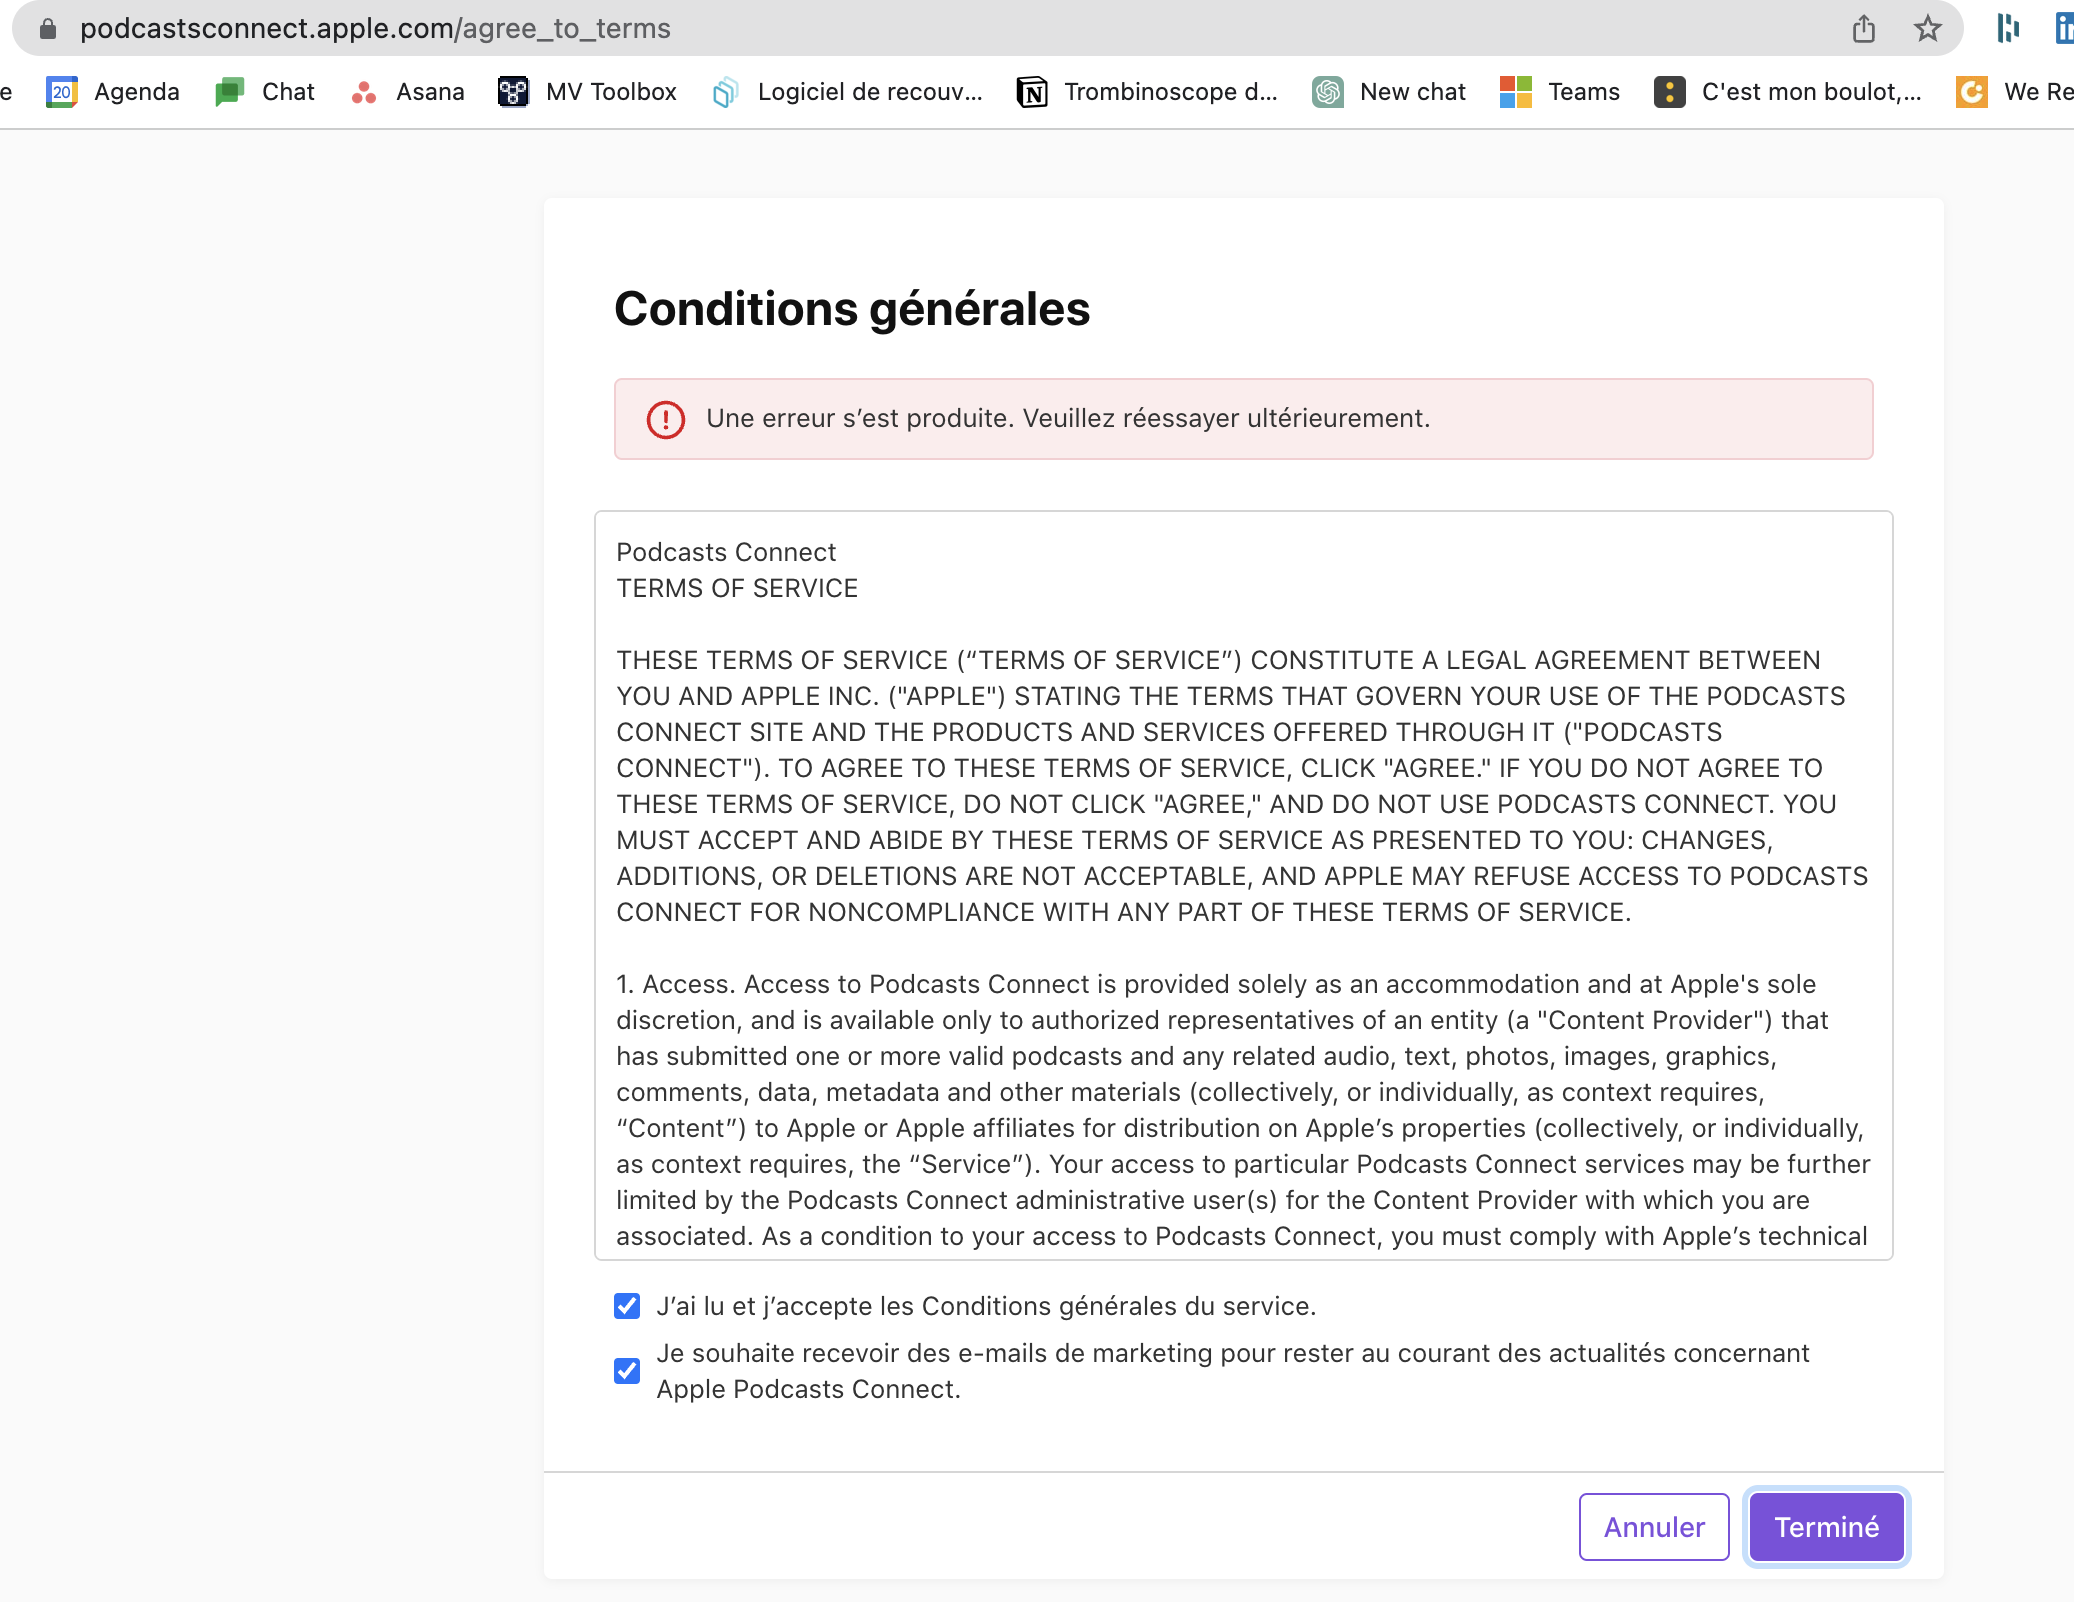
Task: Open the Agenda calendar bookmark
Action: click(x=114, y=92)
